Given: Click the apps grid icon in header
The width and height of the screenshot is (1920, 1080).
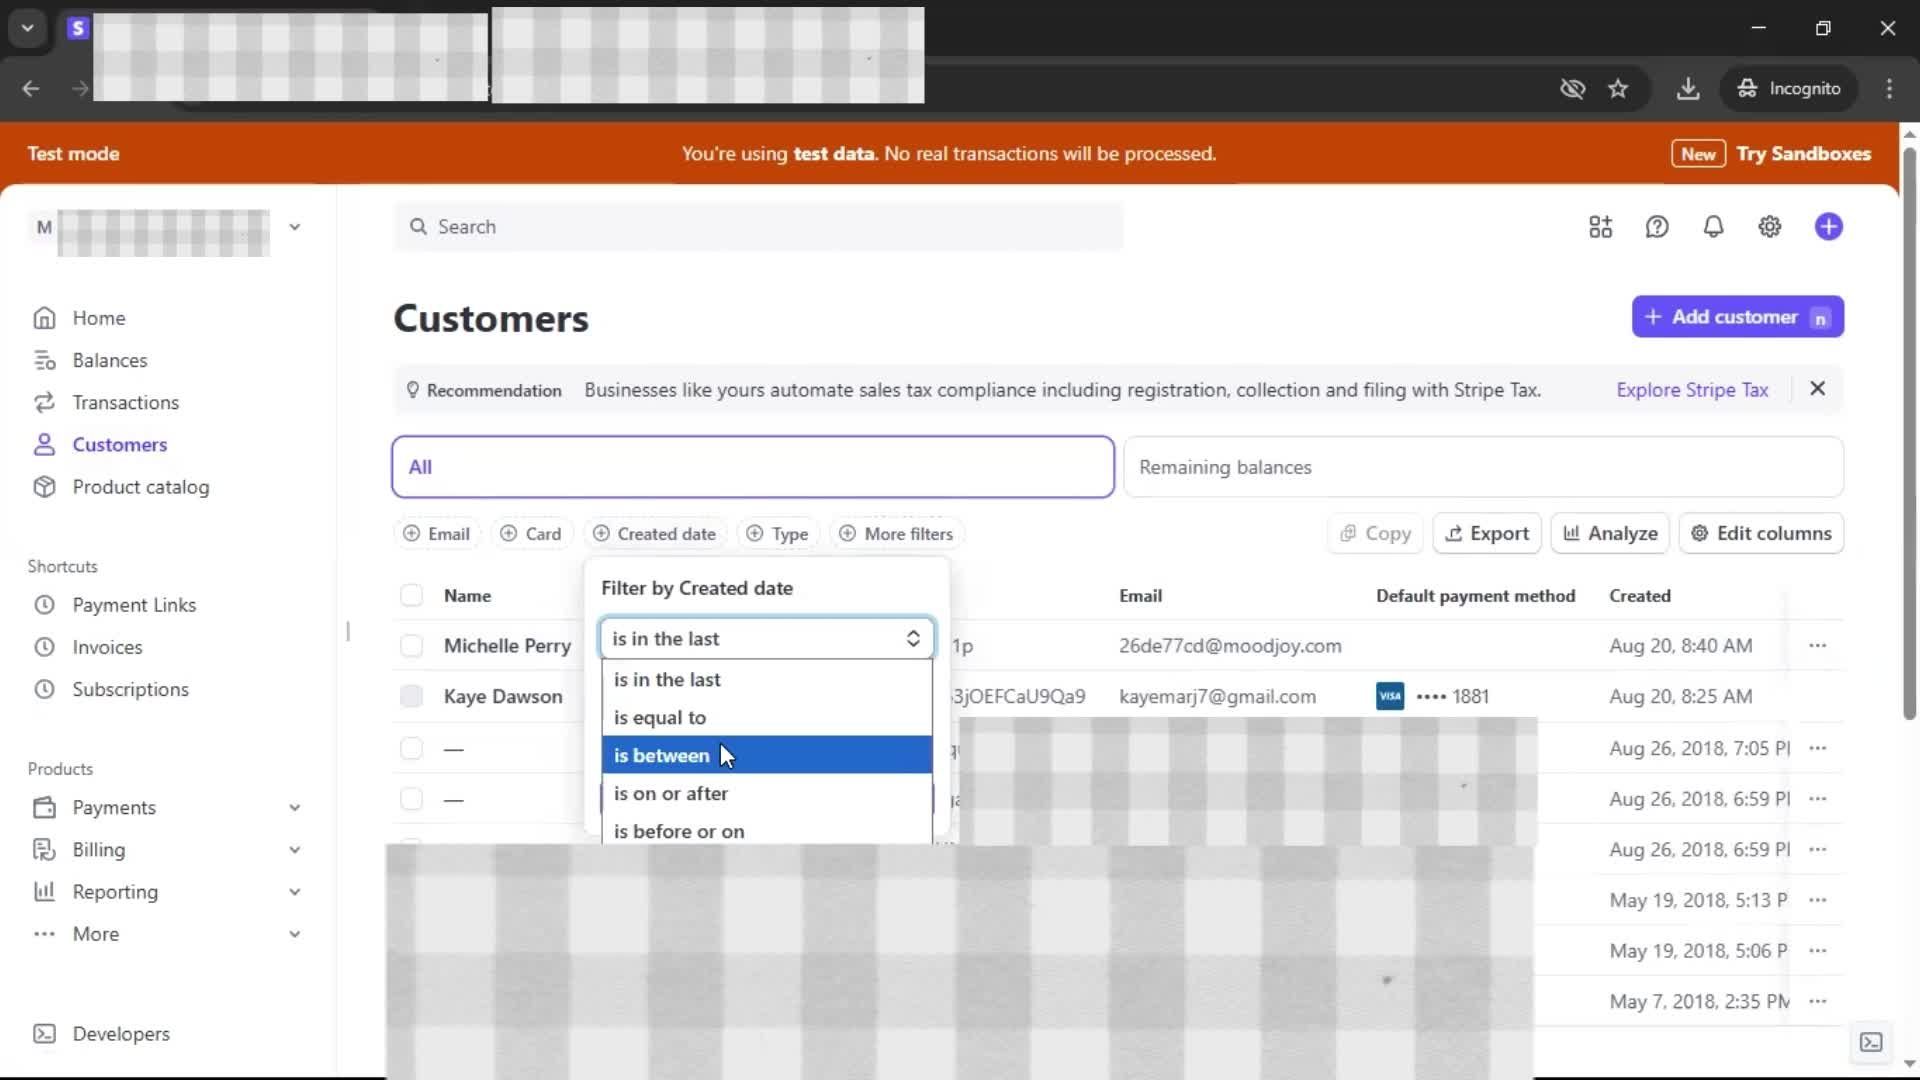Looking at the screenshot, I should pyautogui.click(x=1600, y=227).
